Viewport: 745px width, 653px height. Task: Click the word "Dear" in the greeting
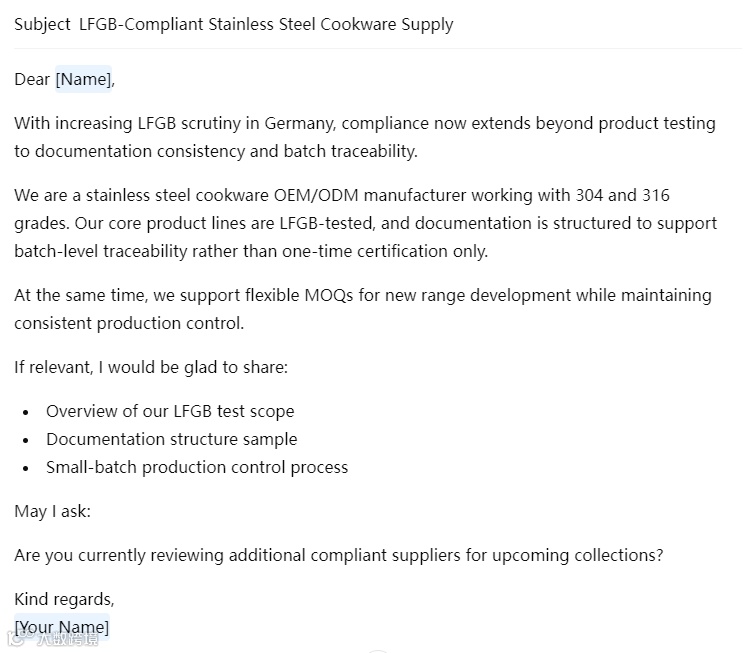click(32, 80)
